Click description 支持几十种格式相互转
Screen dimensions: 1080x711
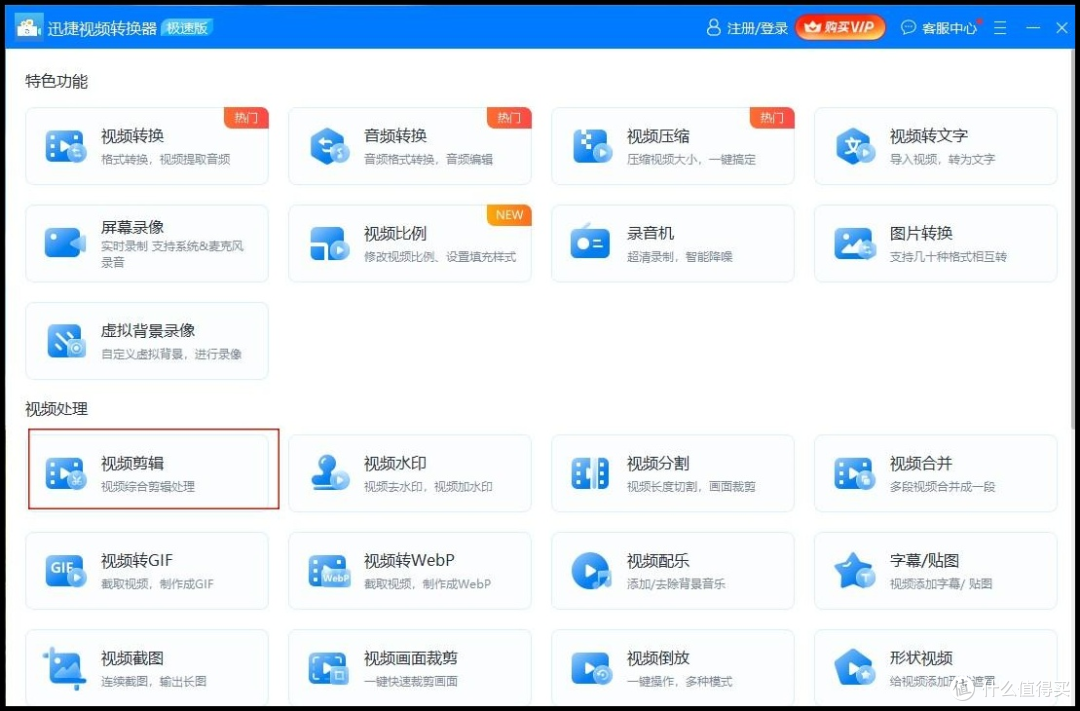click(948, 257)
